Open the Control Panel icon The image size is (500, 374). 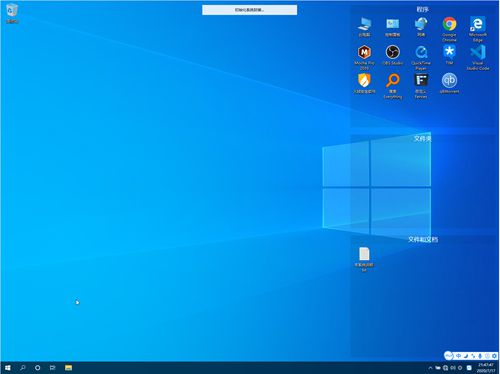point(393,27)
